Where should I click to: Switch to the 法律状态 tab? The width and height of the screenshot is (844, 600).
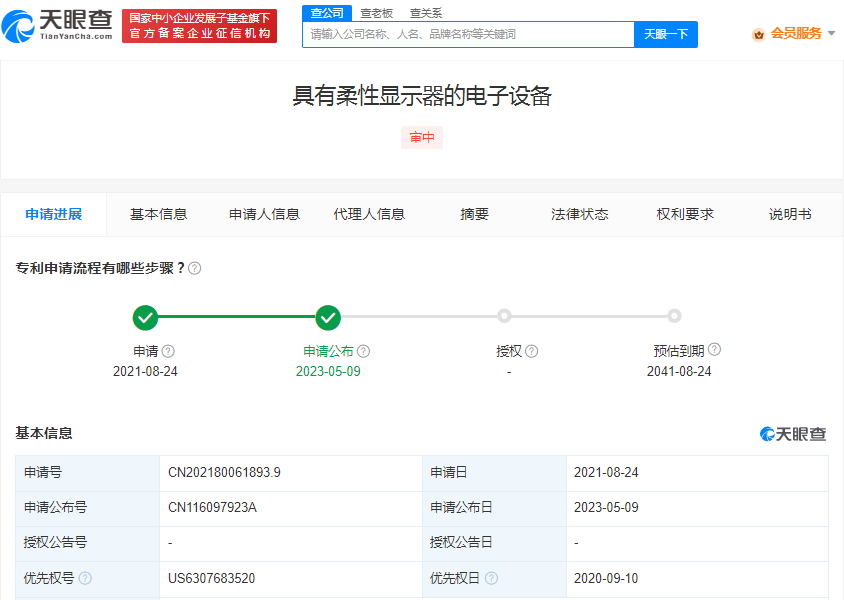580,214
